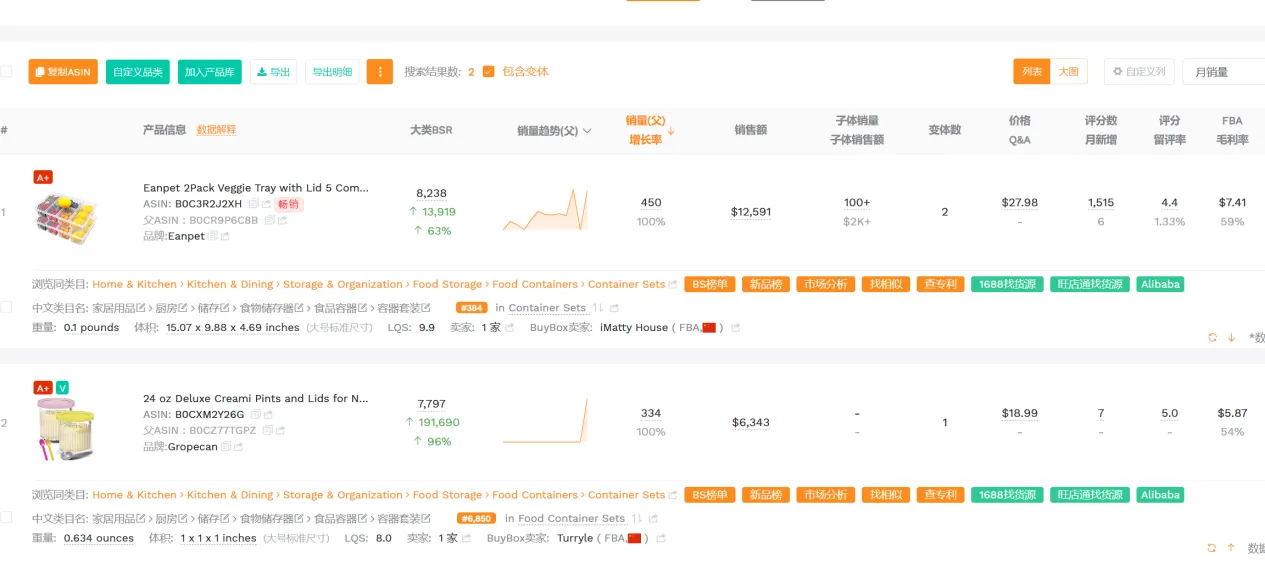Toggle the select-all checkbox in the toolbar
This screenshot has width=1265, height=575.
pos(7,72)
